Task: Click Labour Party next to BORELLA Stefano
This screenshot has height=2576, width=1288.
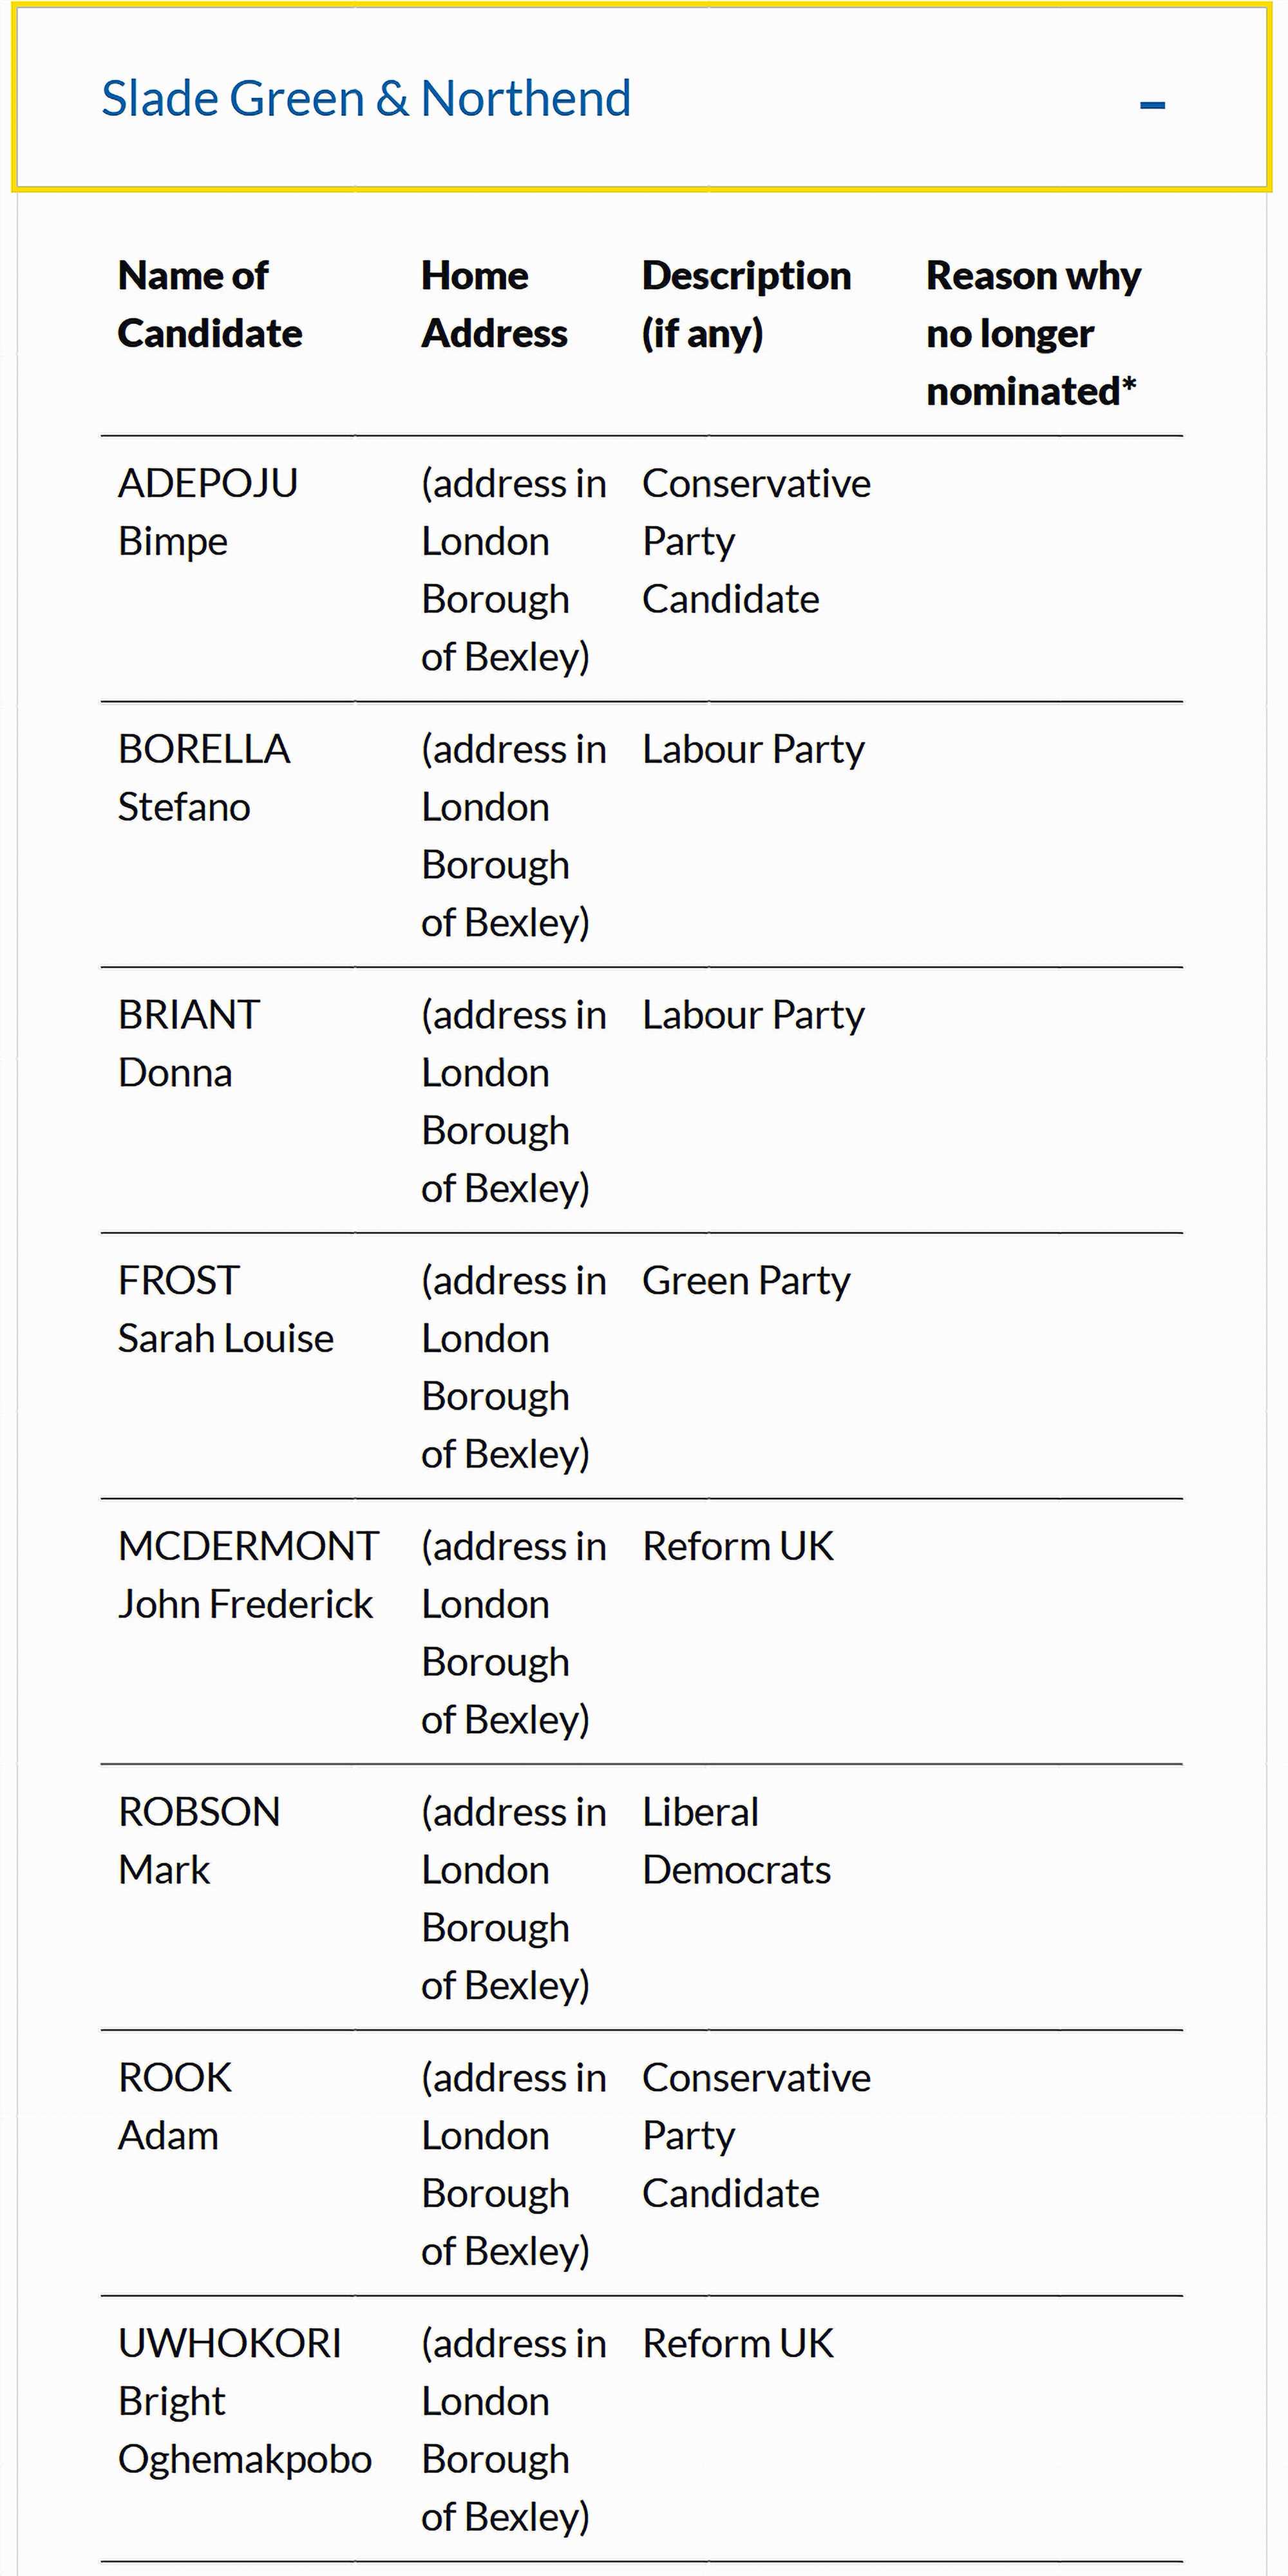Action: click(x=753, y=749)
